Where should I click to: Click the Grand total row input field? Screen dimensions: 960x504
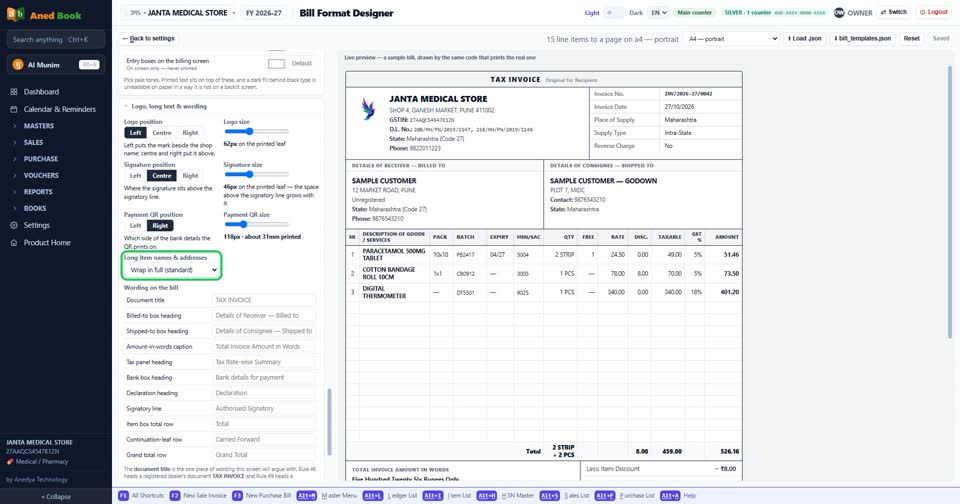point(264,455)
